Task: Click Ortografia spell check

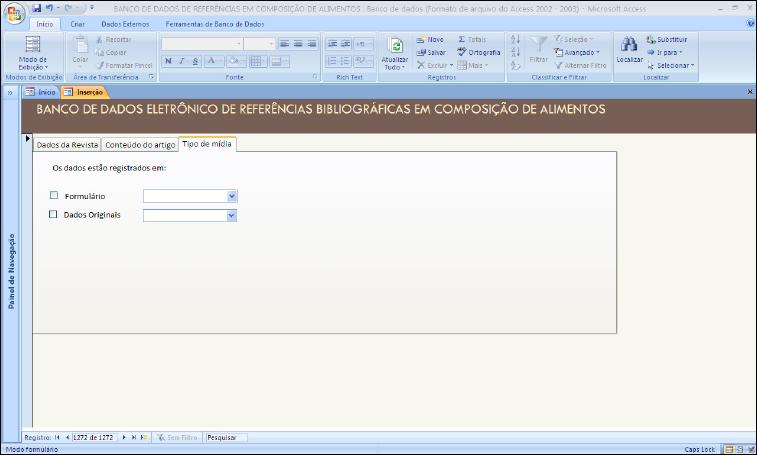Action: pyautogui.click(x=479, y=53)
